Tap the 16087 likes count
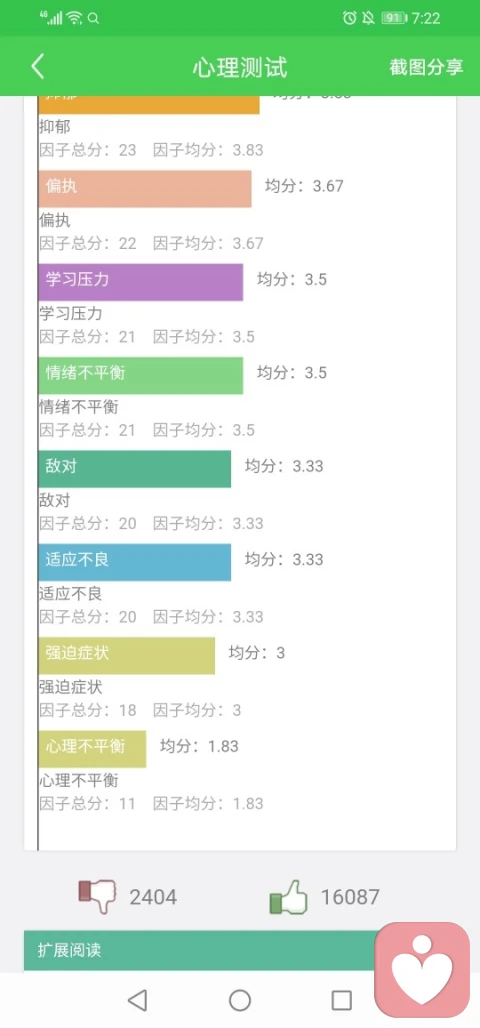Viewport: 480px width, 1028px height. [x=350, y=897]
